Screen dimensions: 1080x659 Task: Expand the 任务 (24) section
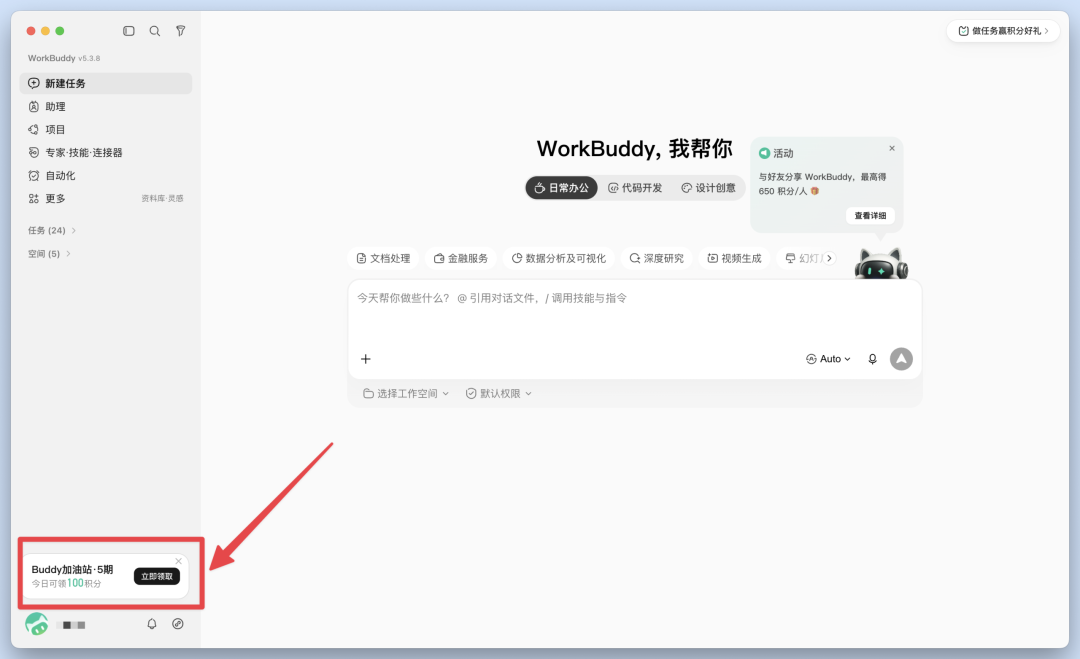[x=52, y=231]
